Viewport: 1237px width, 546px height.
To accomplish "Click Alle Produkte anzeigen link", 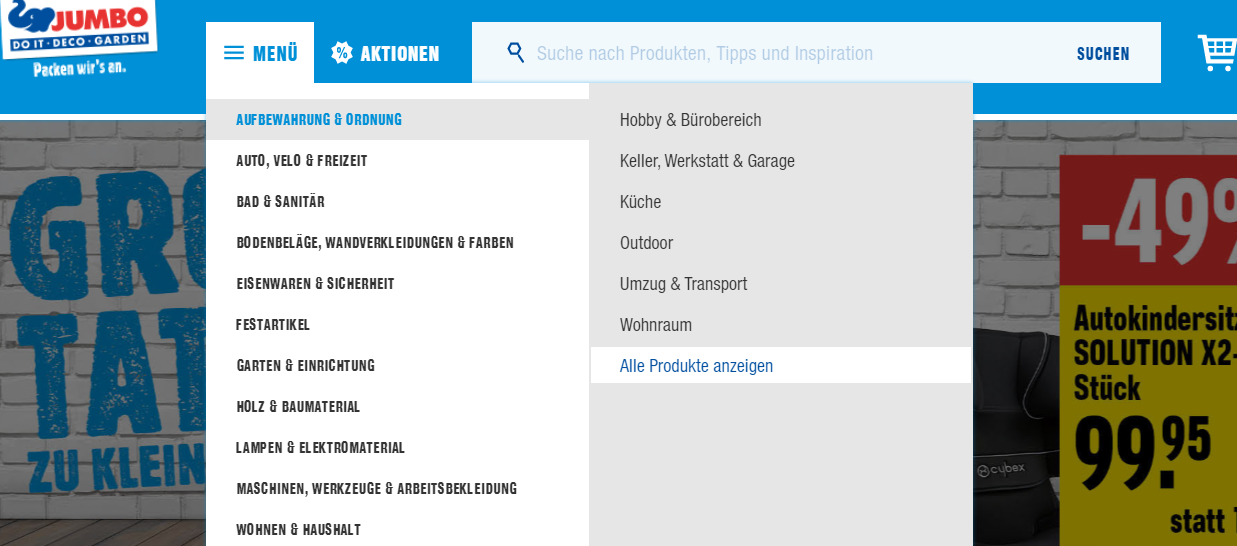I will (x=696, y=366).
